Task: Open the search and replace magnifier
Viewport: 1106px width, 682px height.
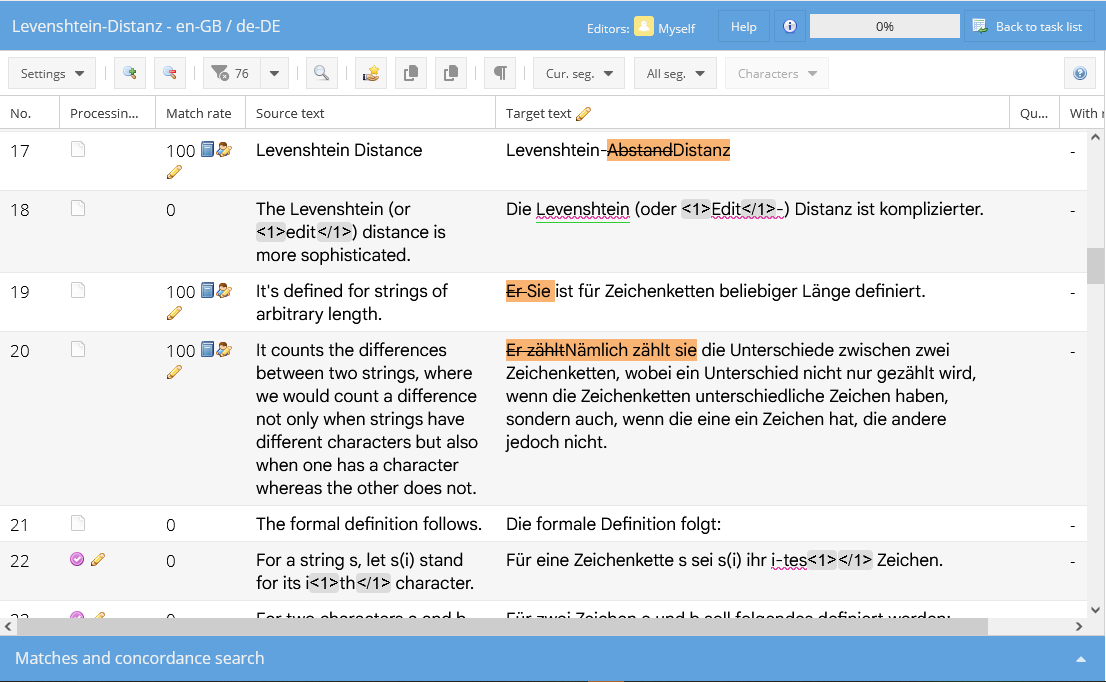Action: (x=321, y=73)
